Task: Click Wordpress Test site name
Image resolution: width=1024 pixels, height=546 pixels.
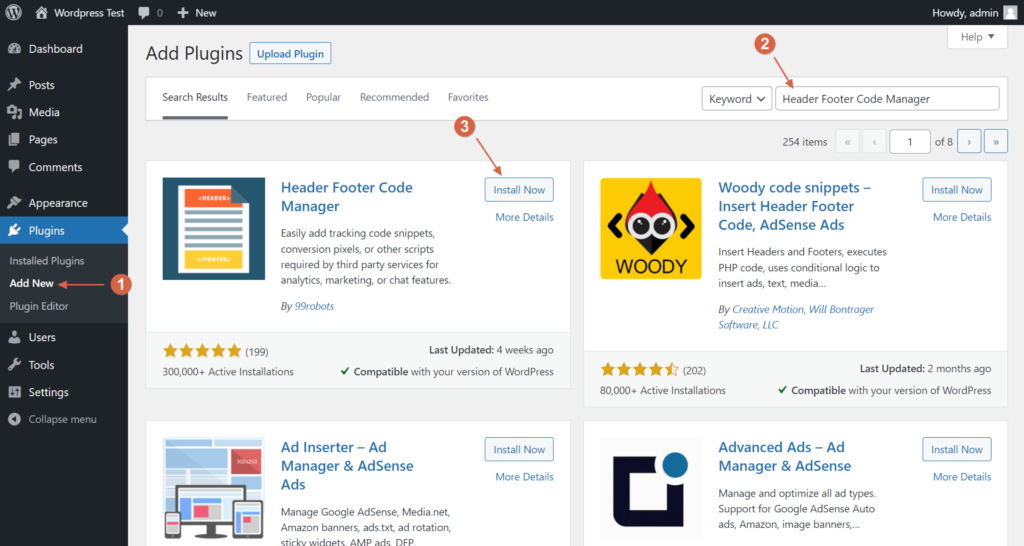Action: click(89, 12)
